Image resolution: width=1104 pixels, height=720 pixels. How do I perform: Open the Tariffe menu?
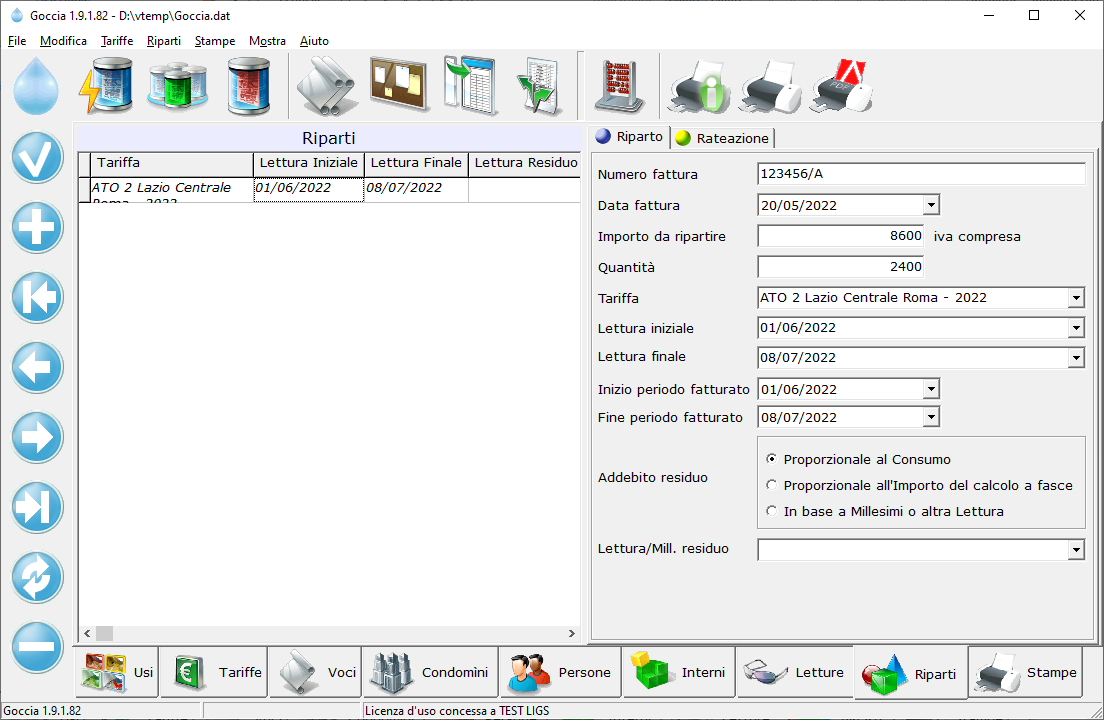(117, 41)
